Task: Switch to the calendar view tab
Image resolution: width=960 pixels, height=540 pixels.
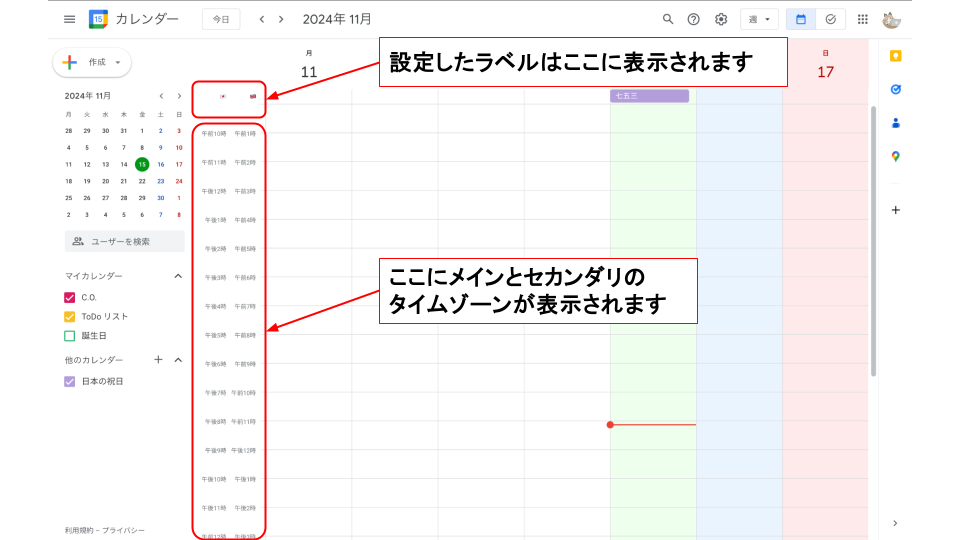Action: (x=801, y=19)
